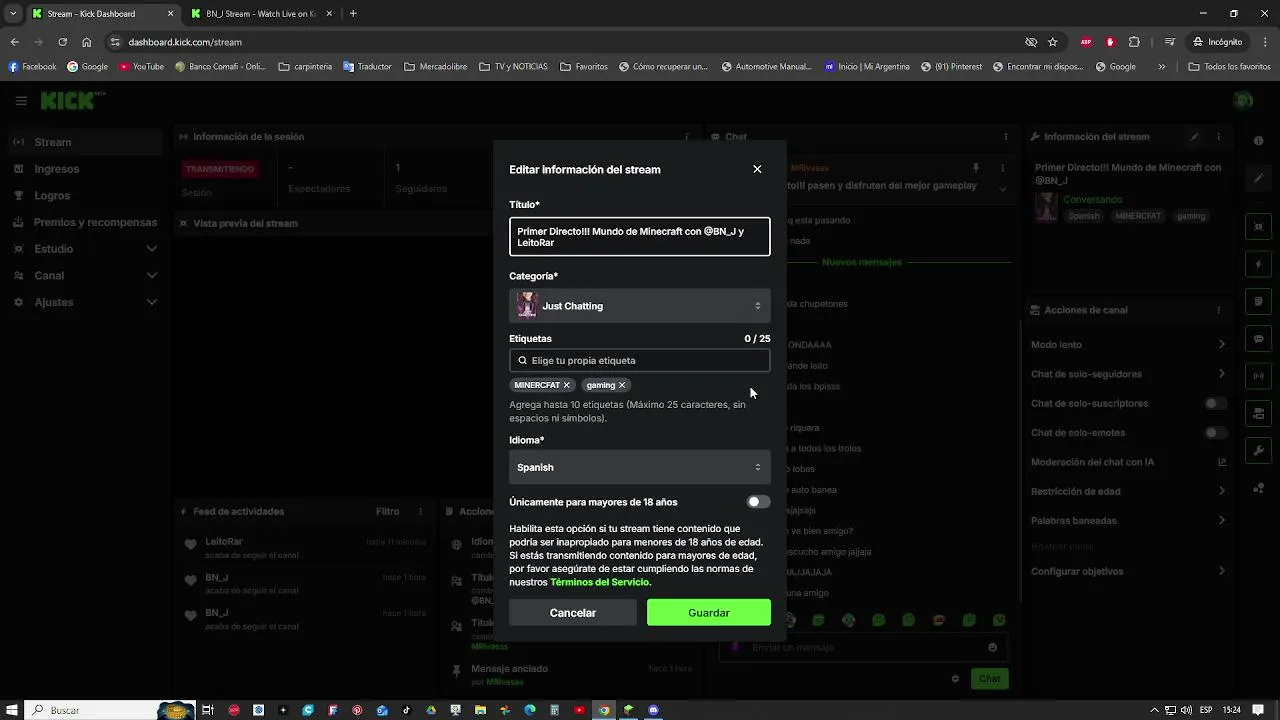
Task: Open the YouTube bookmark
Action: (x=141, y=67)
